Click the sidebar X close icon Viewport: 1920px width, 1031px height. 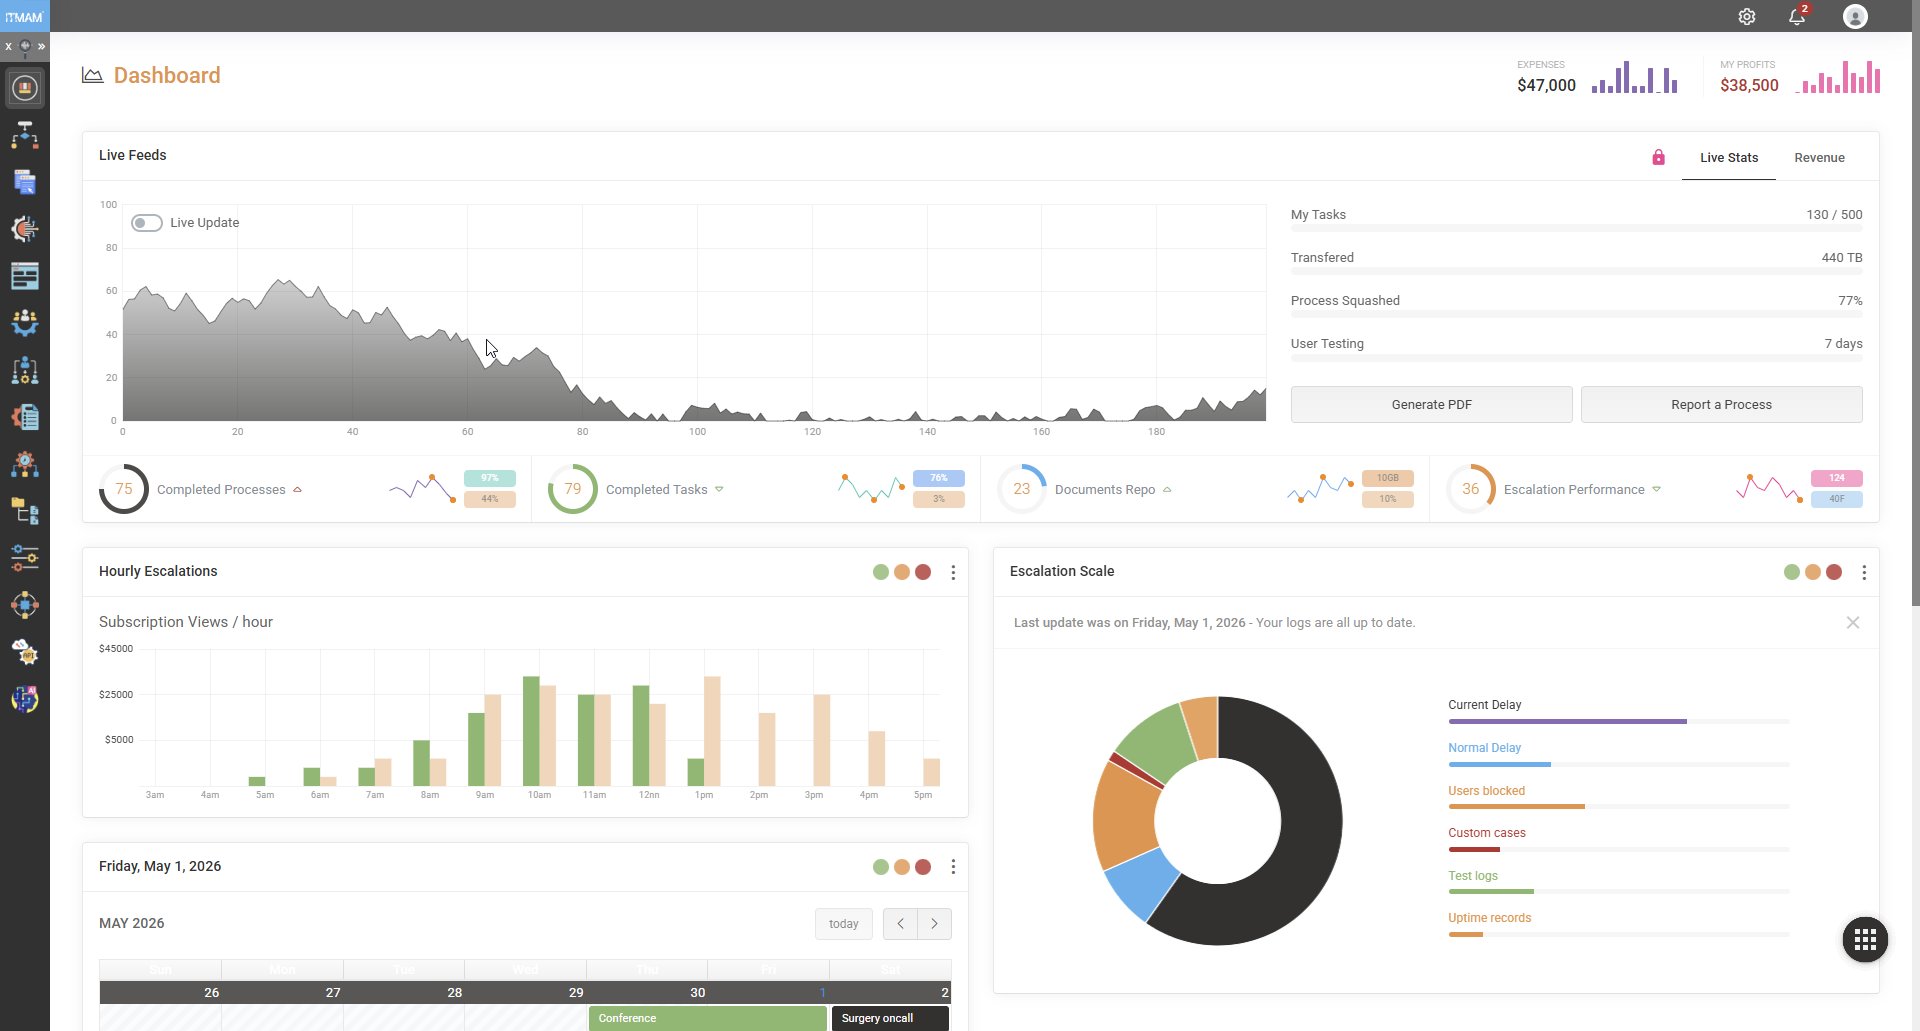click(x=9, y=46)
